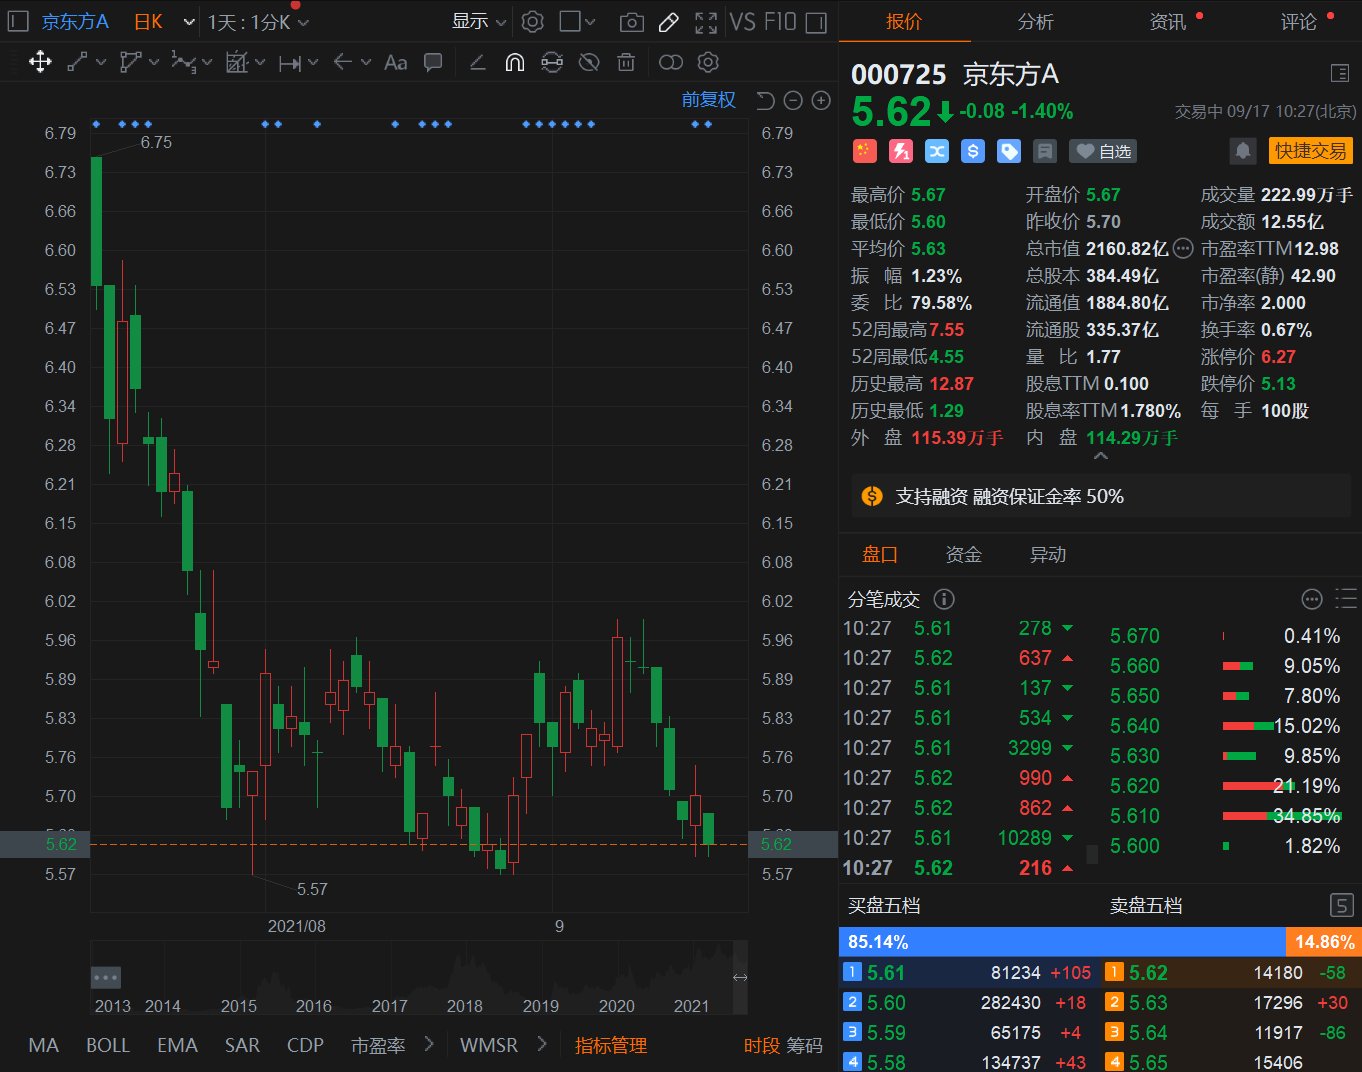Select the angle line eraser tool

click(x=477, y=62)
